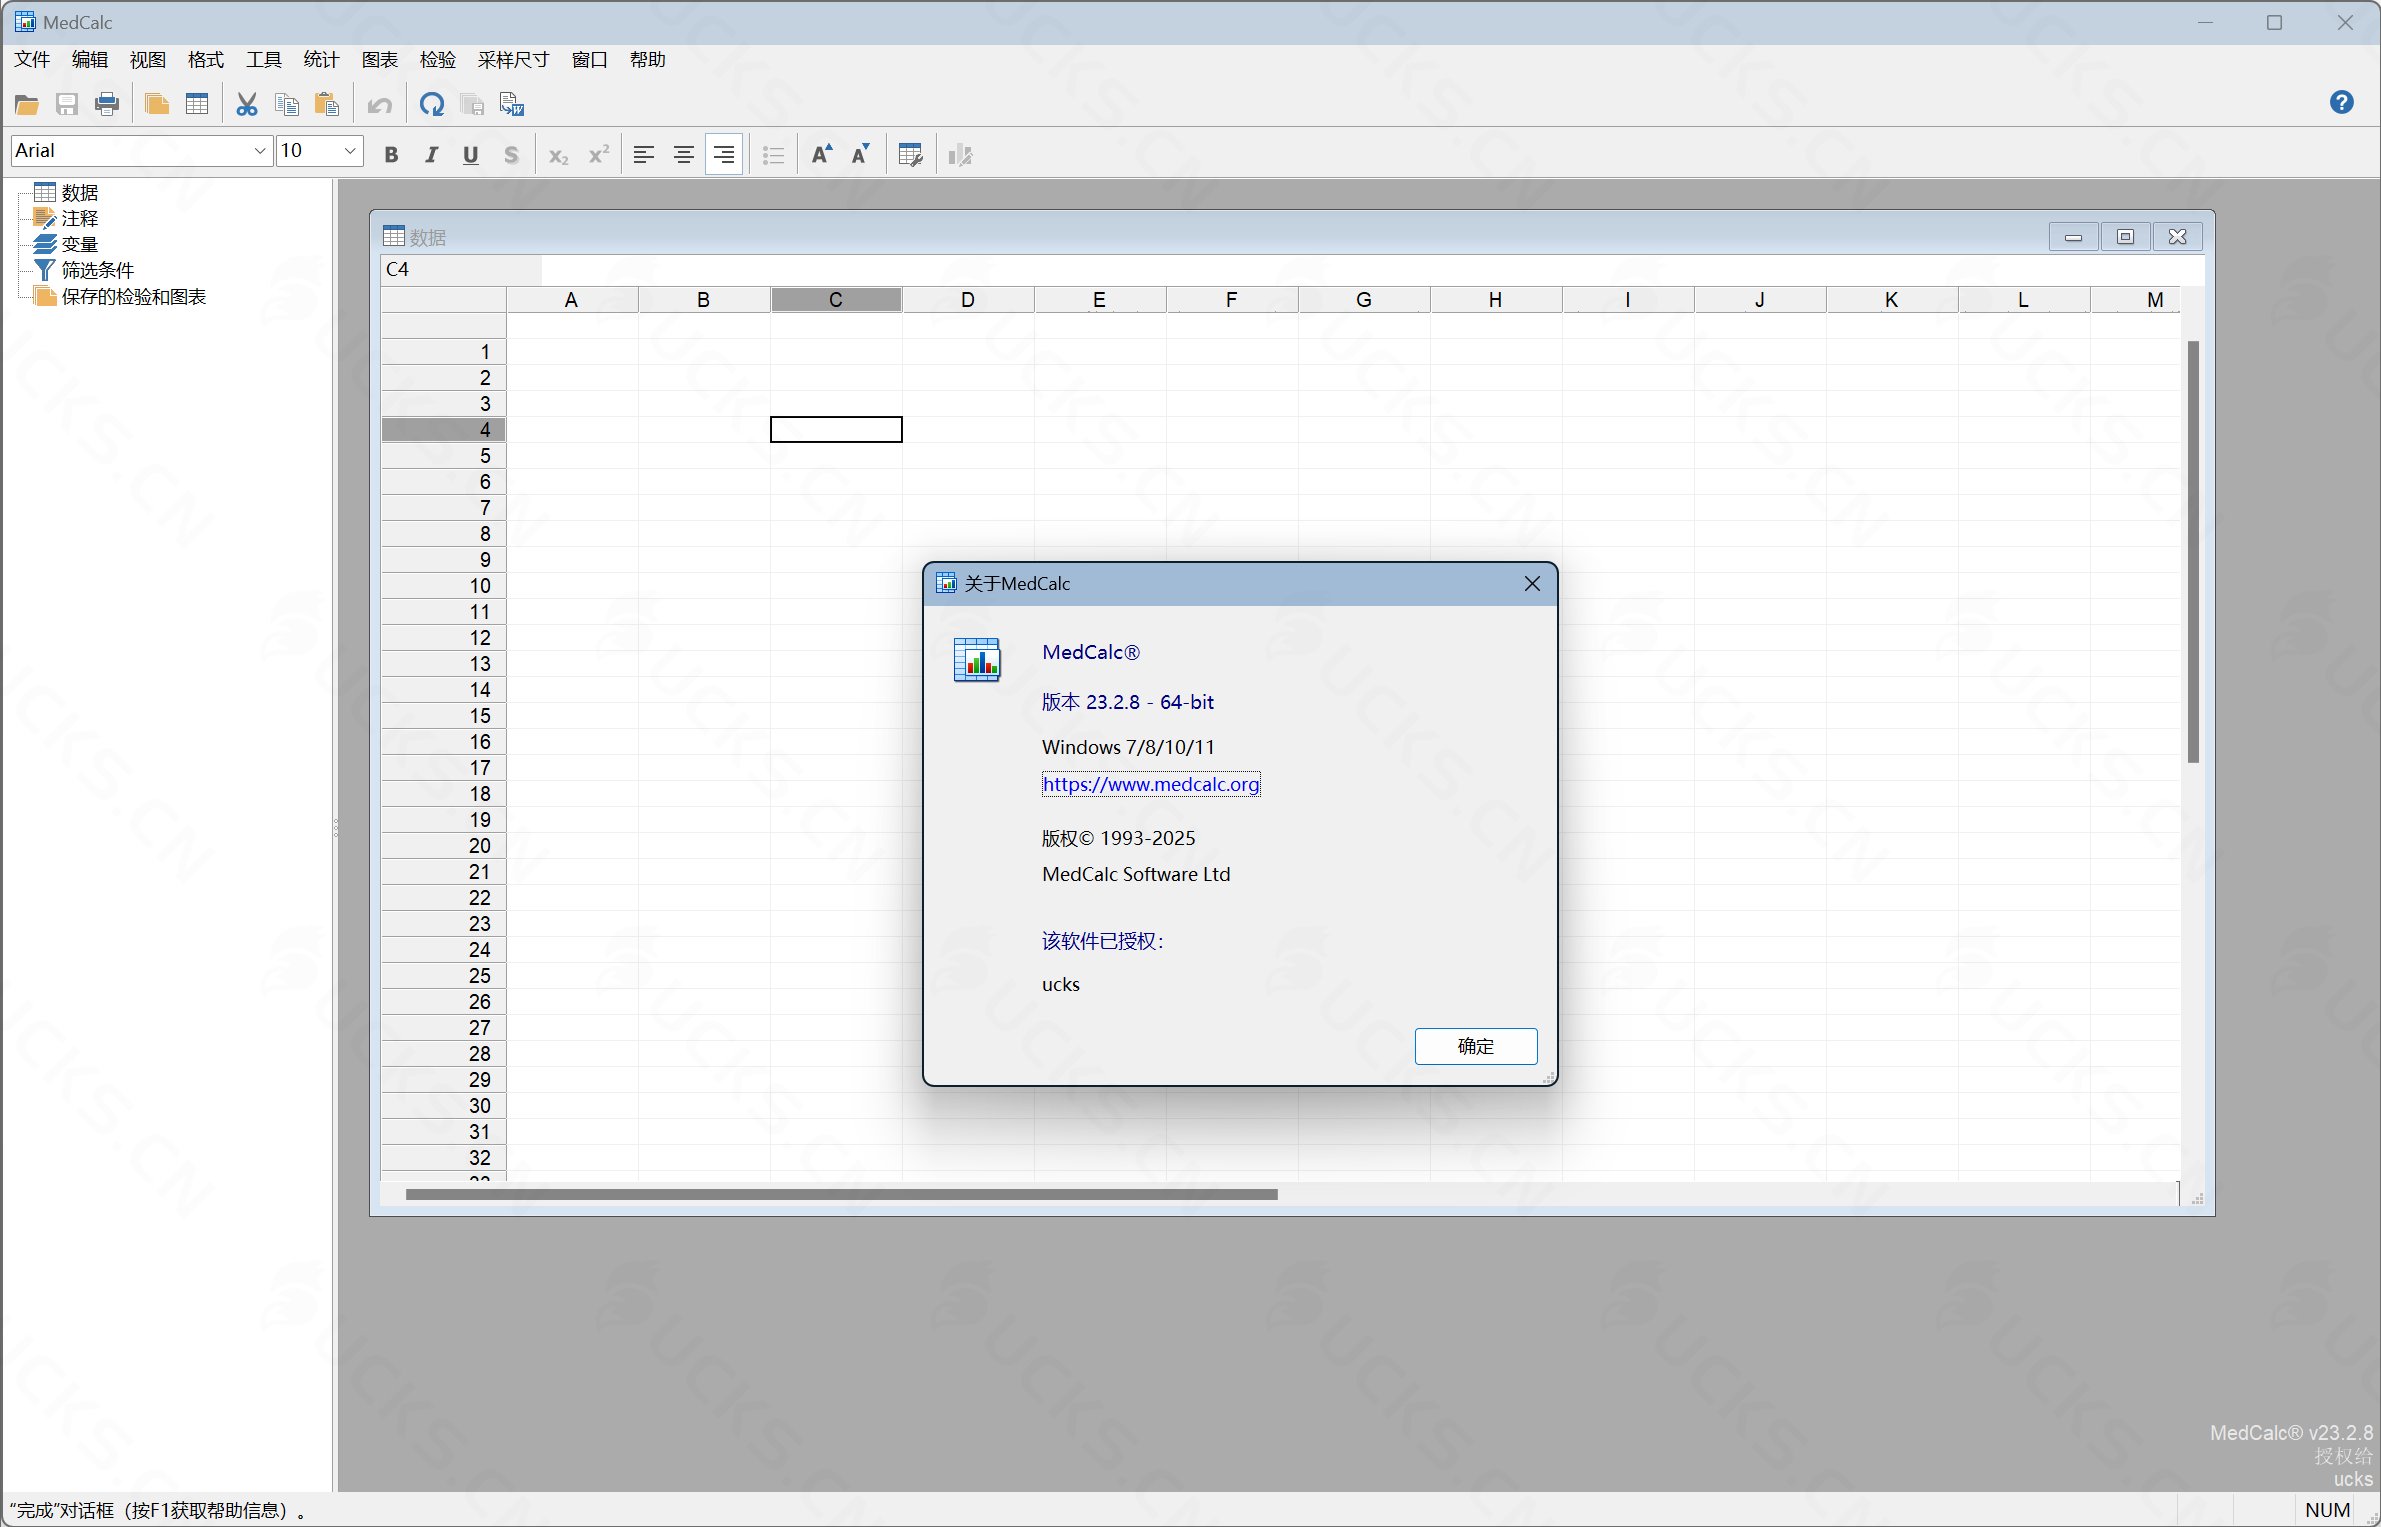Viewport: 2381px width, 1527px height.
Task: Click the Export to Word icon
Action: click(512, 104)
